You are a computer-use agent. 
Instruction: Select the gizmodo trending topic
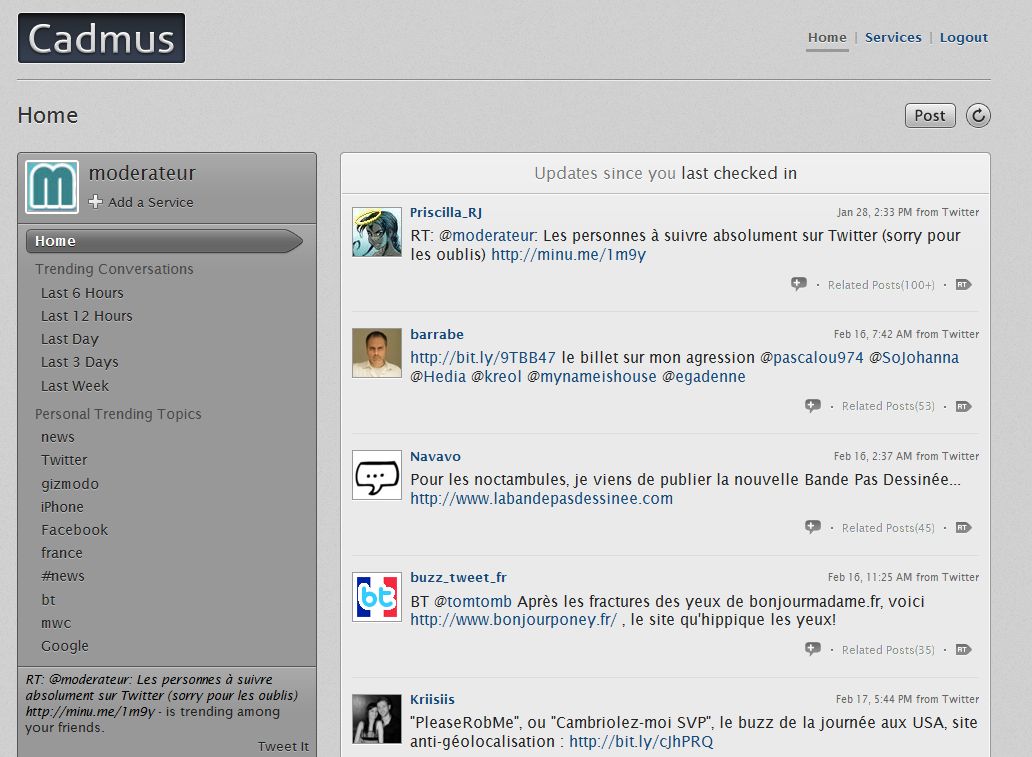(70, 484)
